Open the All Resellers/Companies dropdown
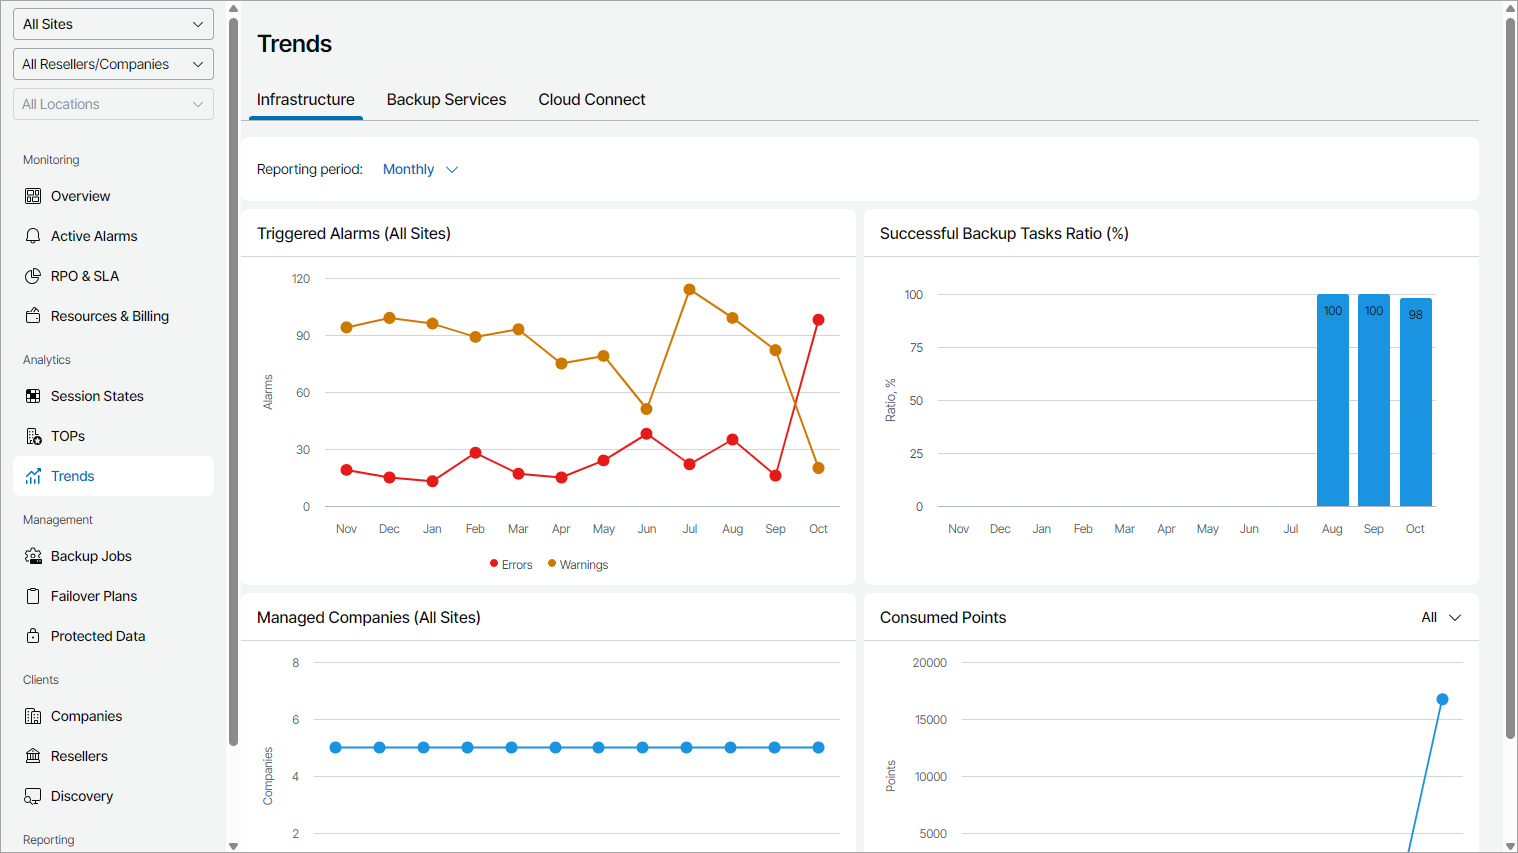The width and height of the screenshot is (1518, 853). click(x=113, y=64)
